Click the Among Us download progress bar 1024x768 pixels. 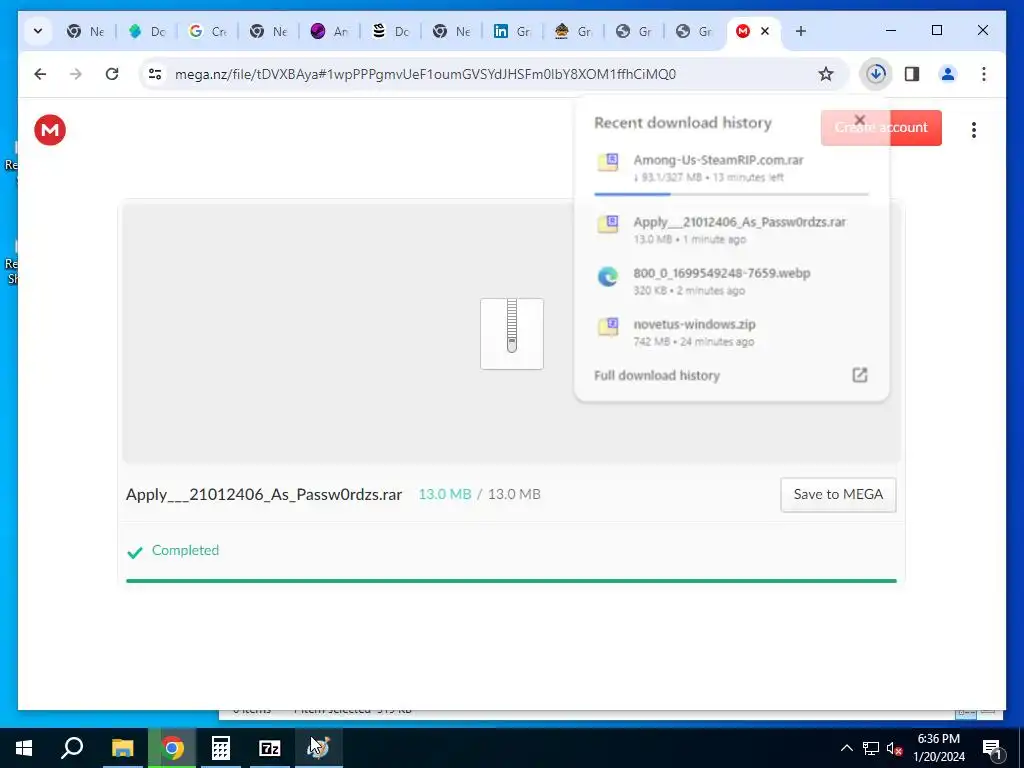(x=731, y=194)
